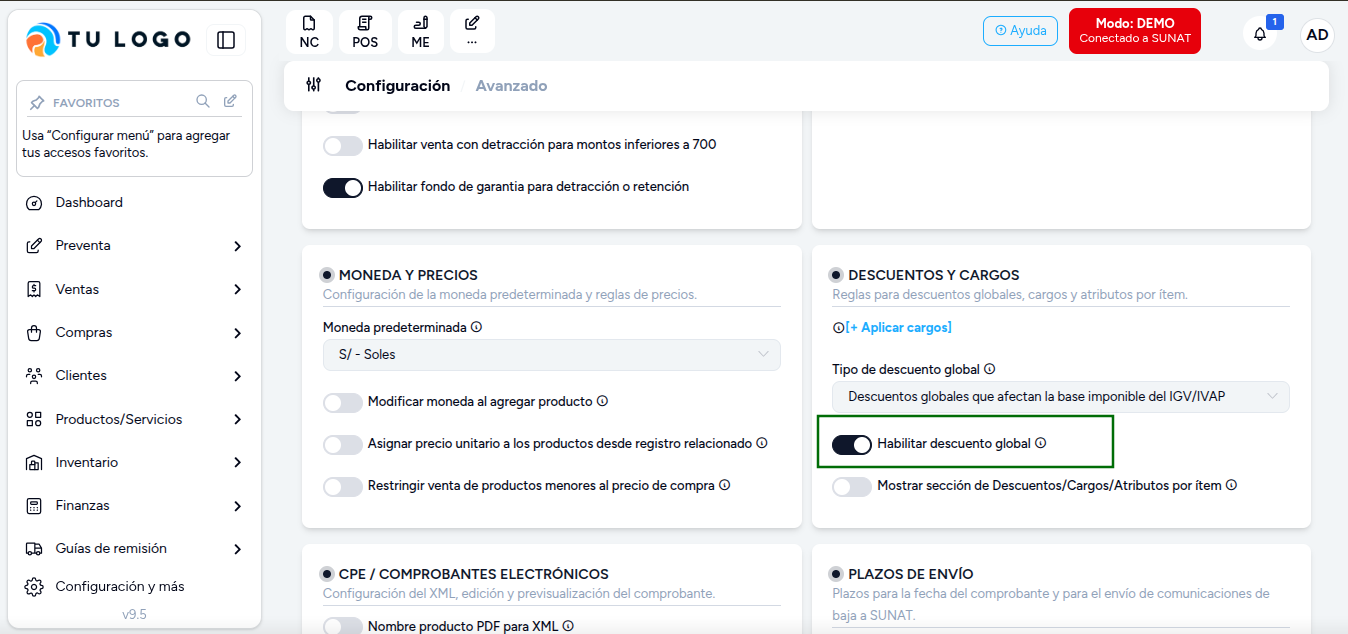Click info icon after Habilitar descuento global
The image size is (1348, 634).
tap(1041, 443)
